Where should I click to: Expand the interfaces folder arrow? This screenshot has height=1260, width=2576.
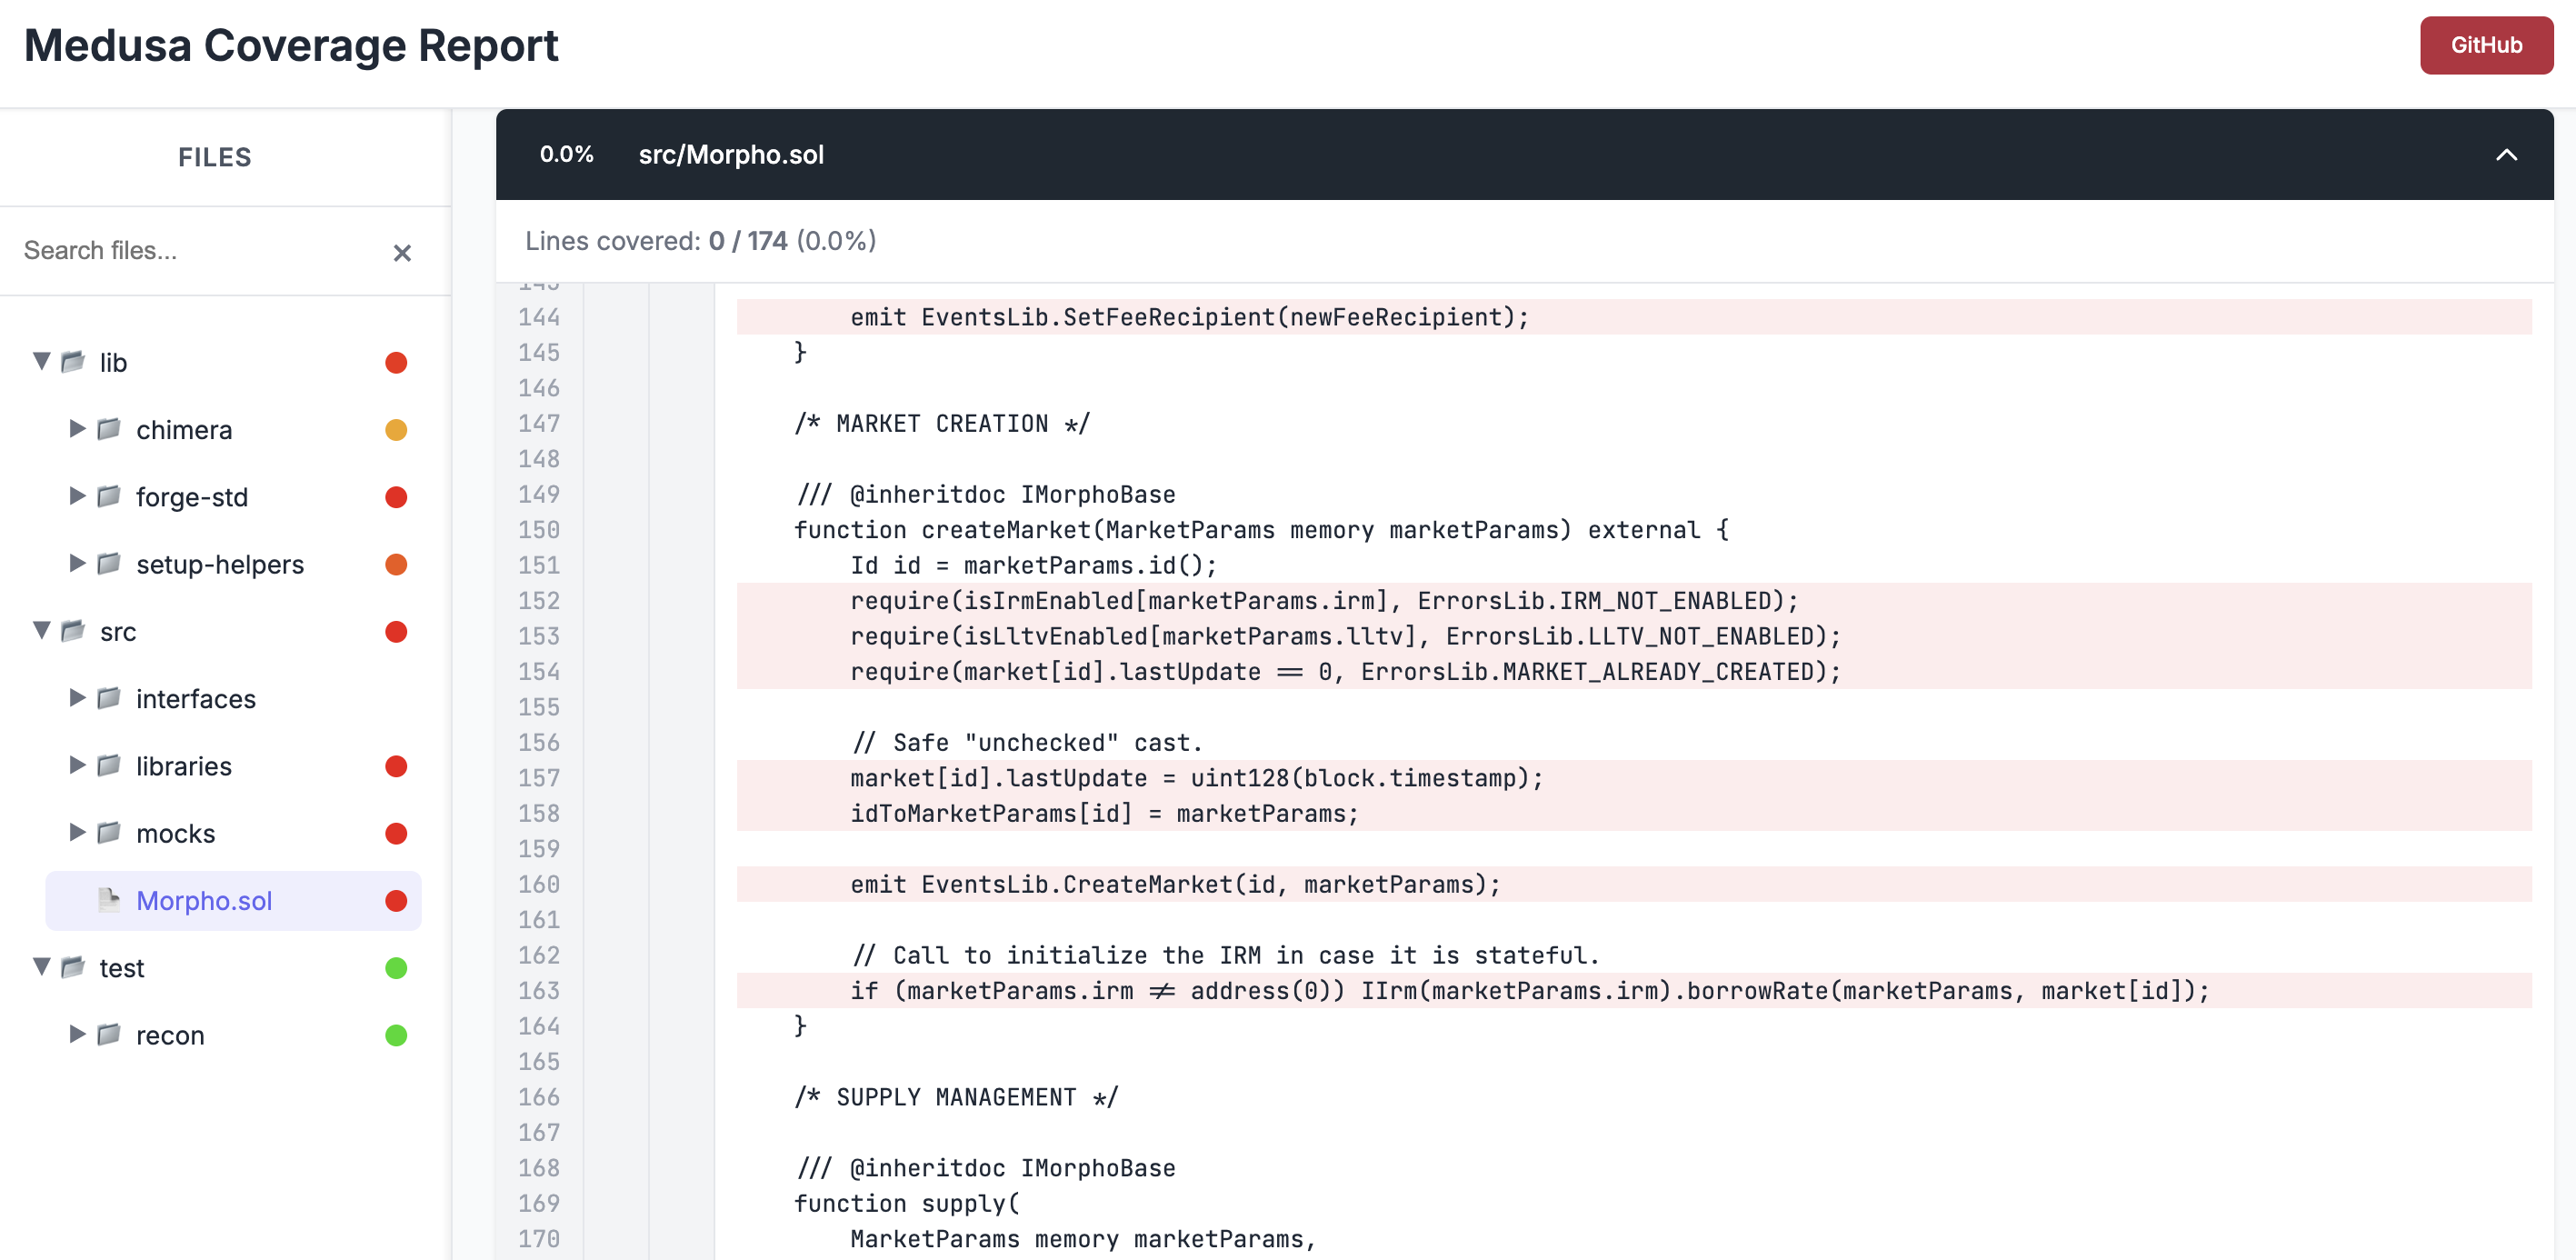click(77, 698)
